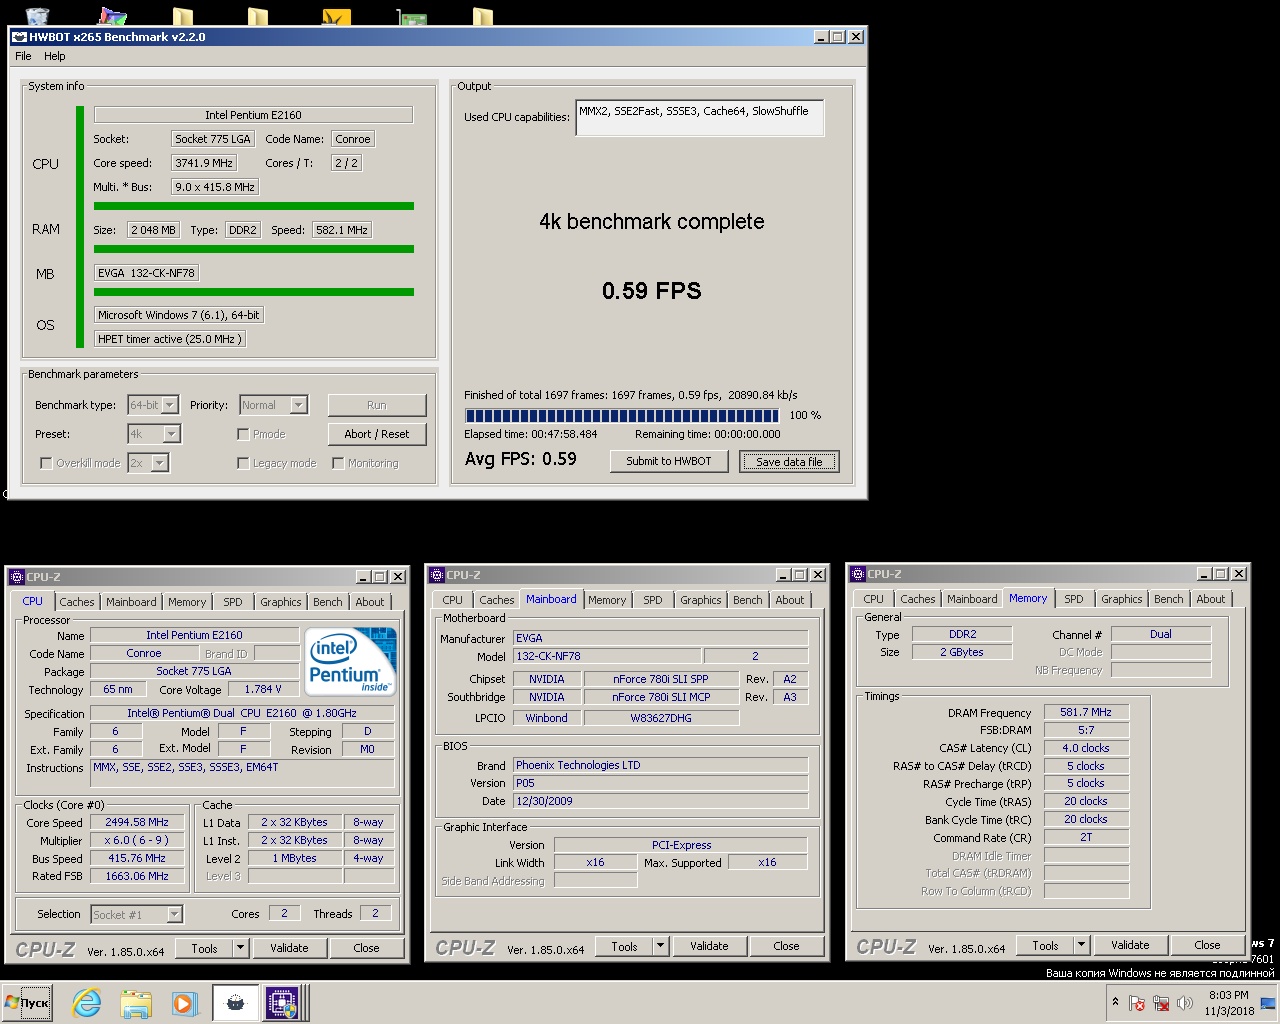
Task: Click CAS# Latency value 4.0 clocks
Action: [x=1086, y=748]
